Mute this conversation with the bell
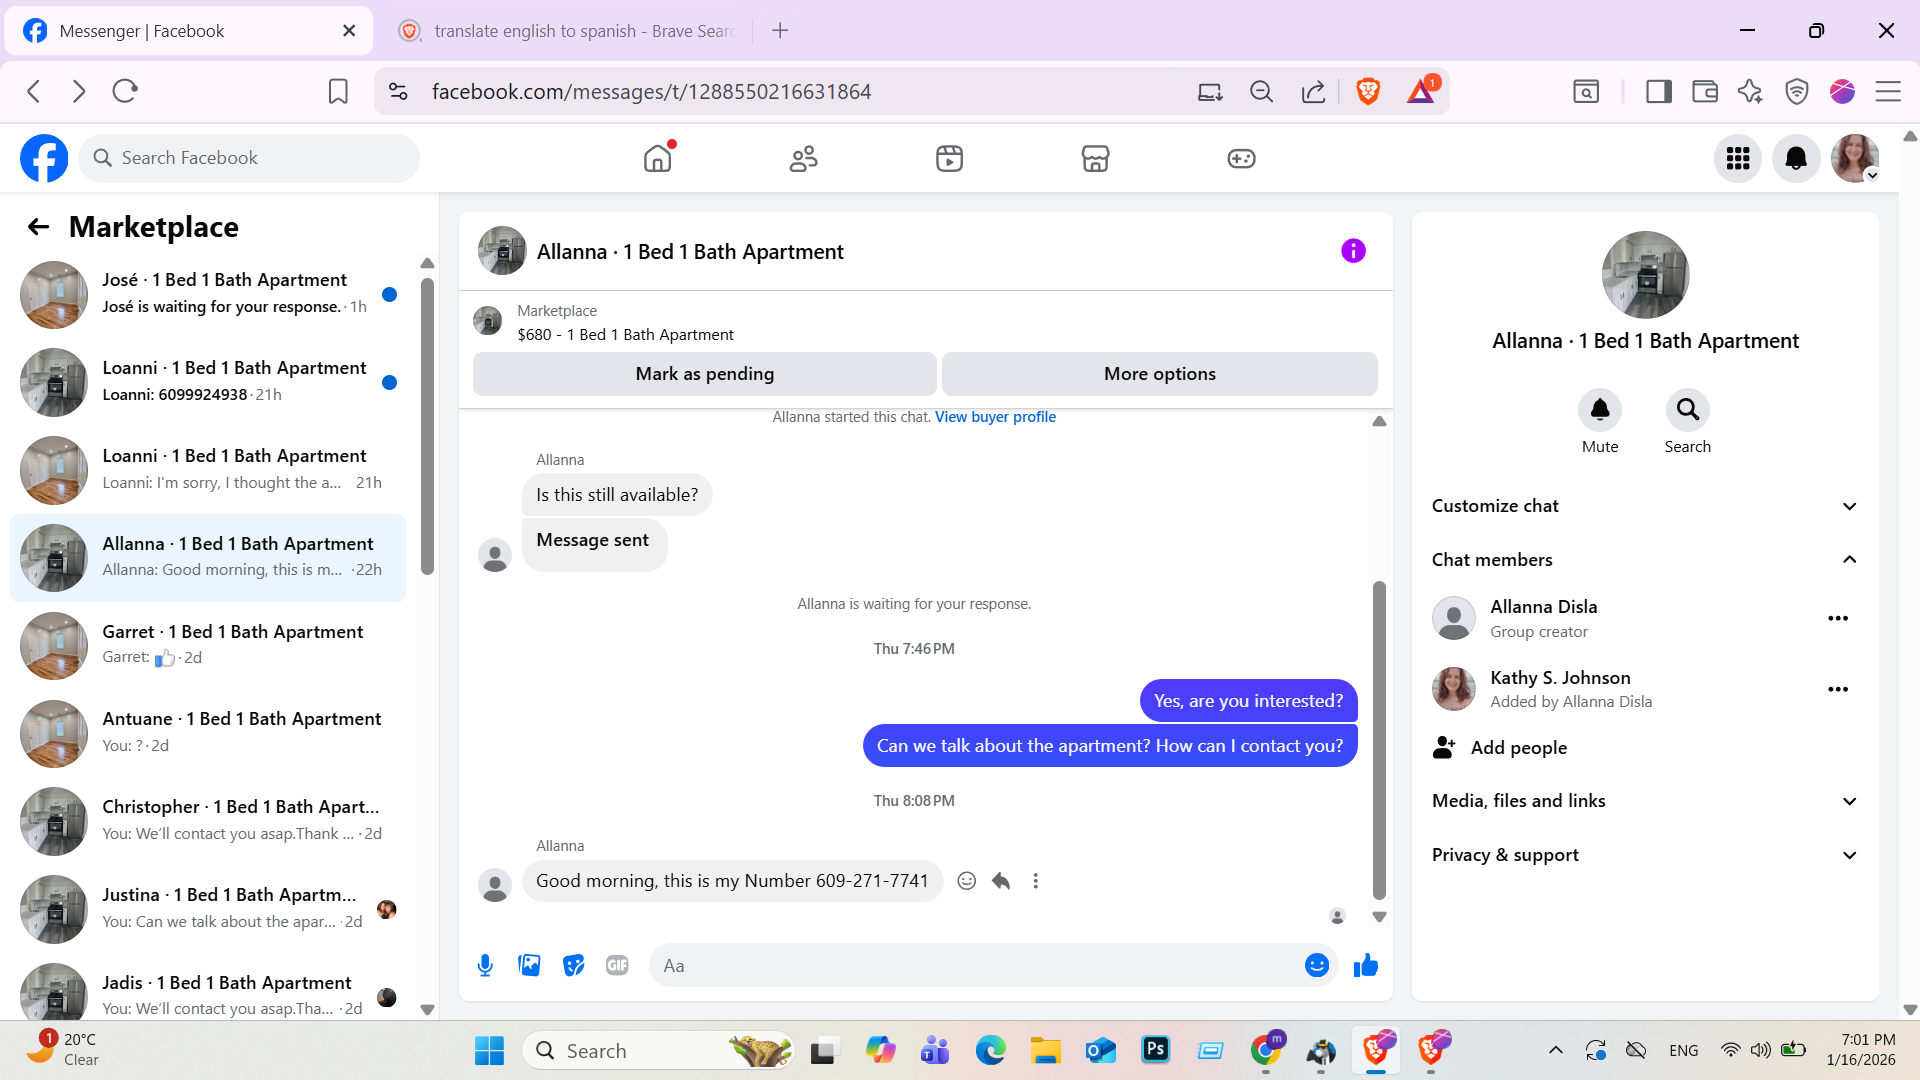The height and width of the screenshot is (1080, 1920). coord(1599,410)
